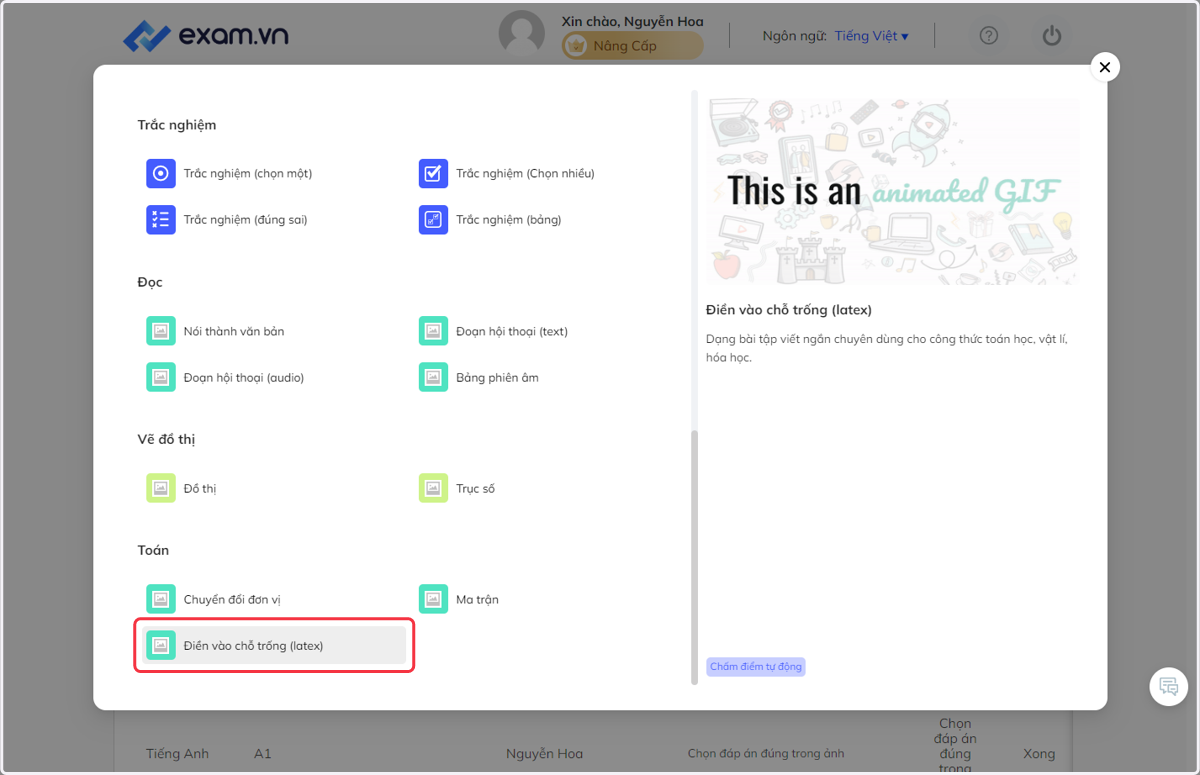
Task: Click the Trắc nghiệm section heading
Action: point(177,125)
